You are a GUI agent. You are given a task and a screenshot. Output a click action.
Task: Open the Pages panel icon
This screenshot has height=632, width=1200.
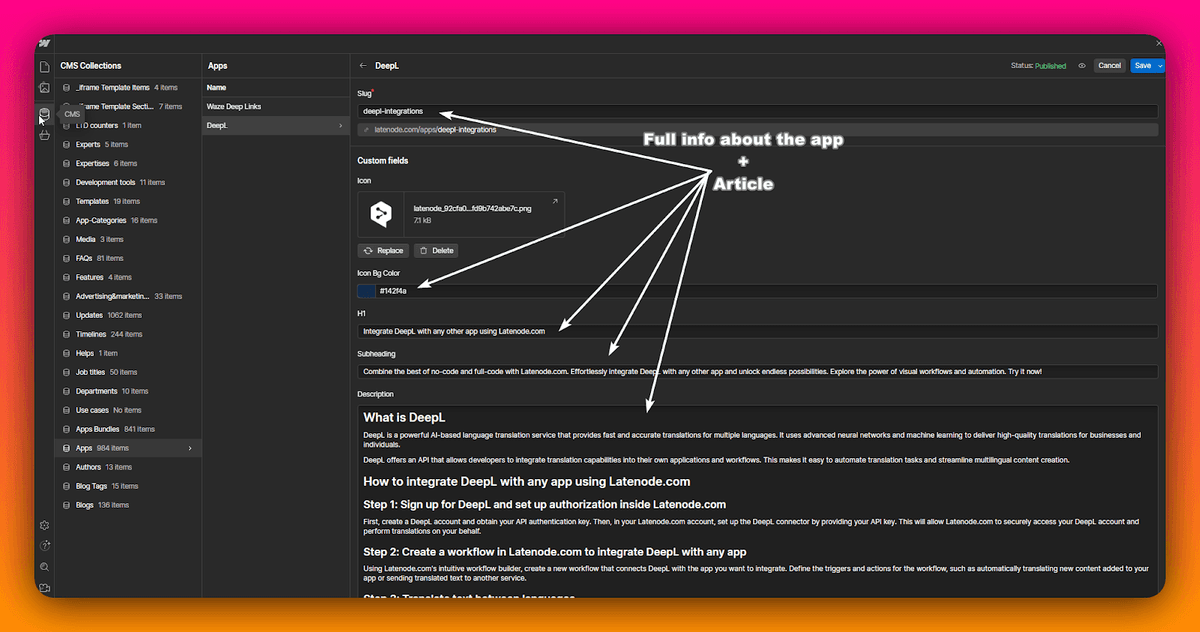(x=44, y=66)
